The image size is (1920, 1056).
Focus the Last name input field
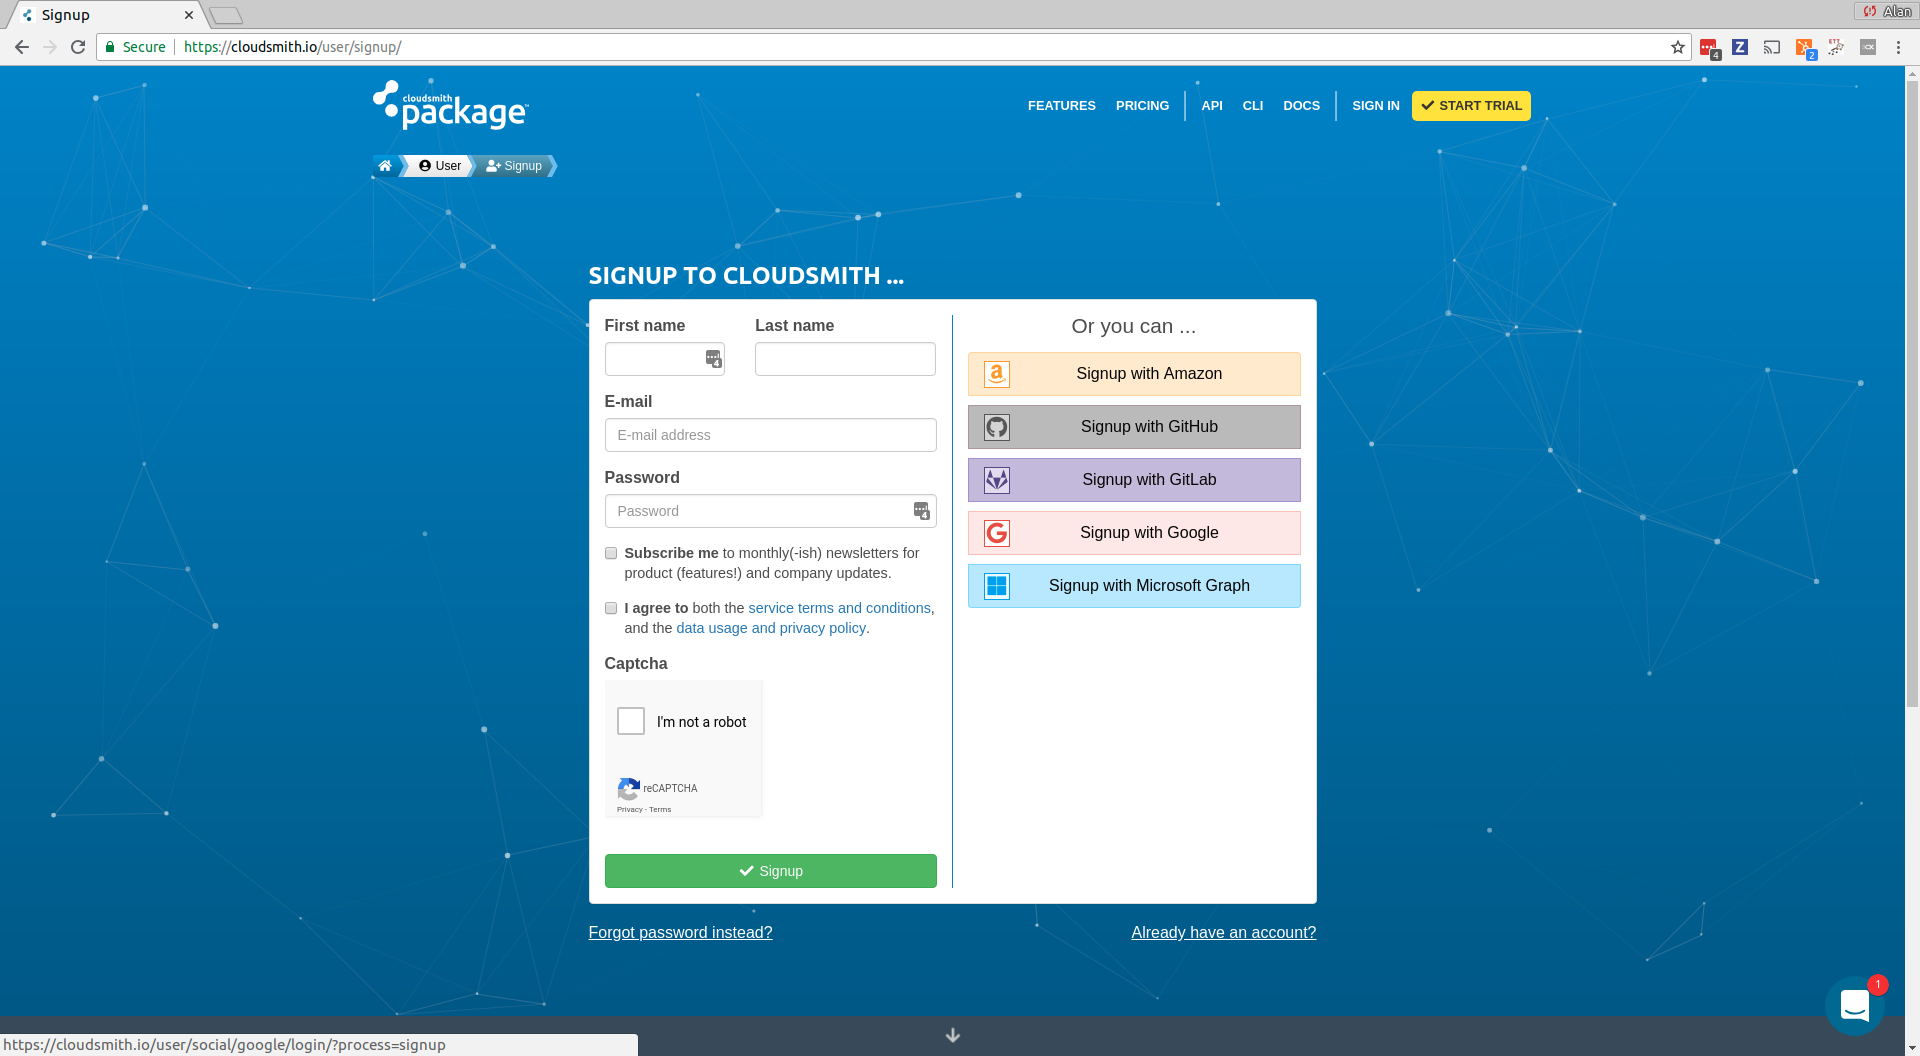click(x=845, y=359)
